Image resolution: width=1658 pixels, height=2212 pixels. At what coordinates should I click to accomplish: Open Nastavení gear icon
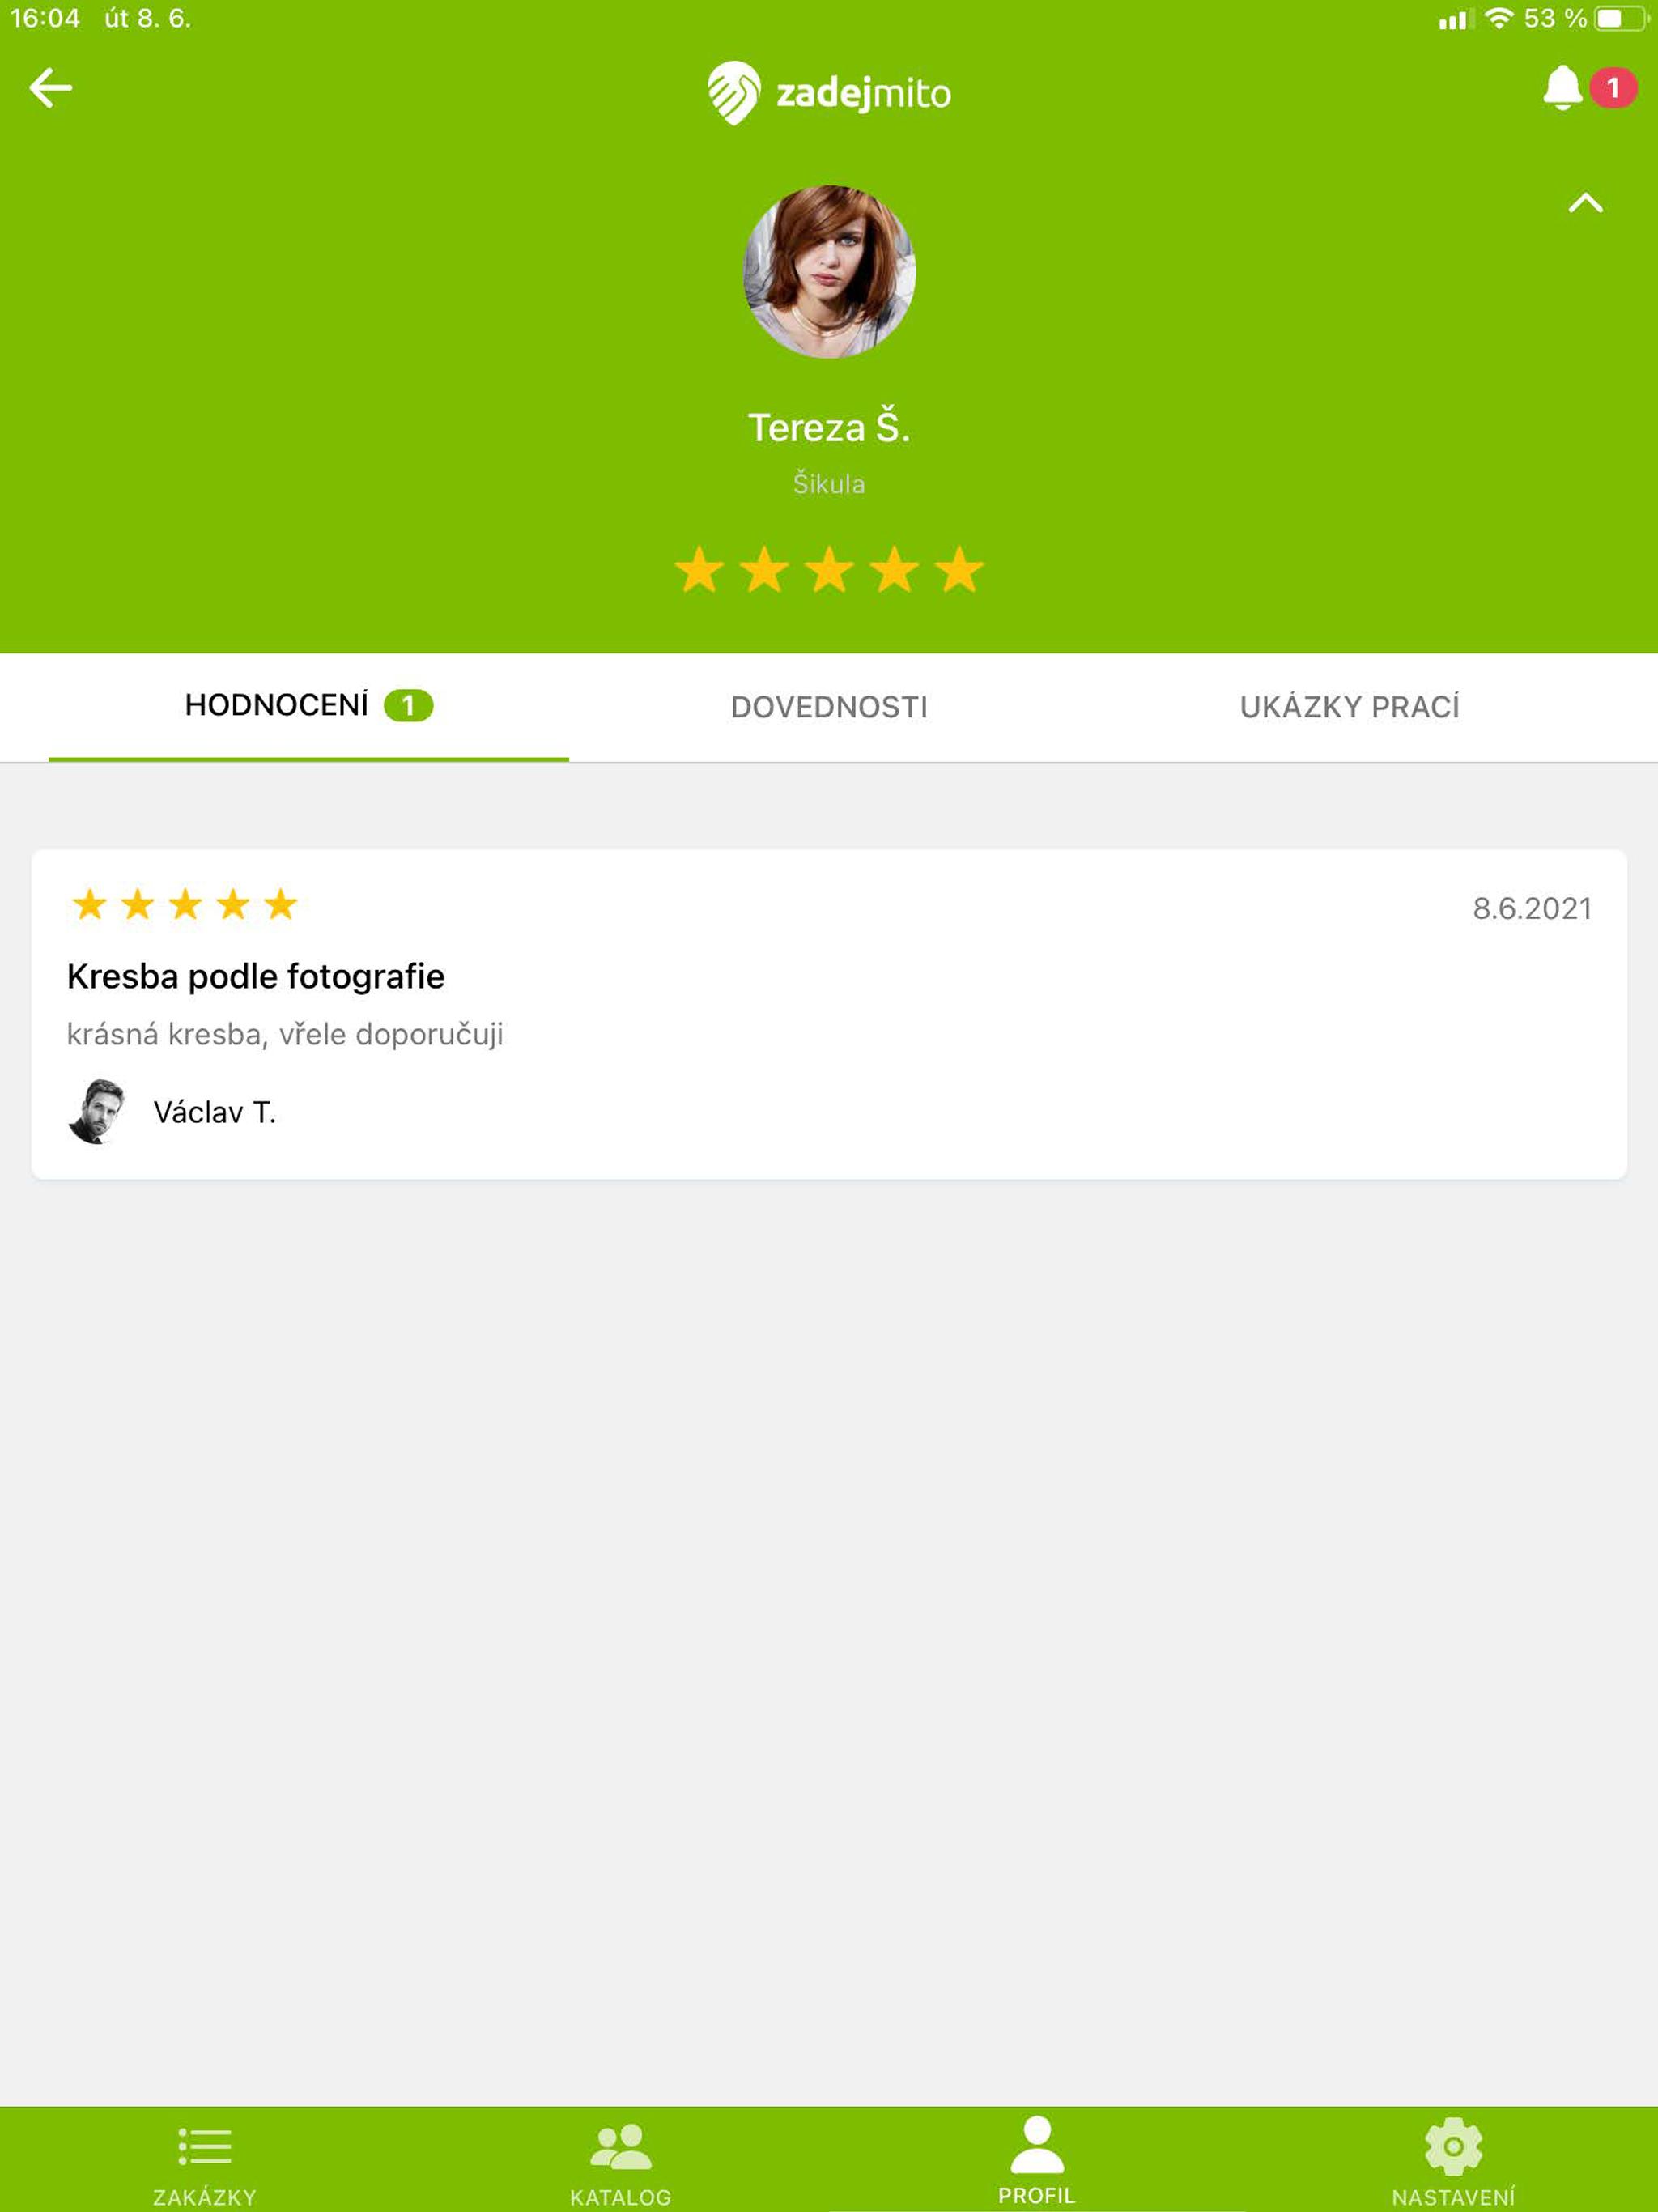(x=1453, y=2146)
